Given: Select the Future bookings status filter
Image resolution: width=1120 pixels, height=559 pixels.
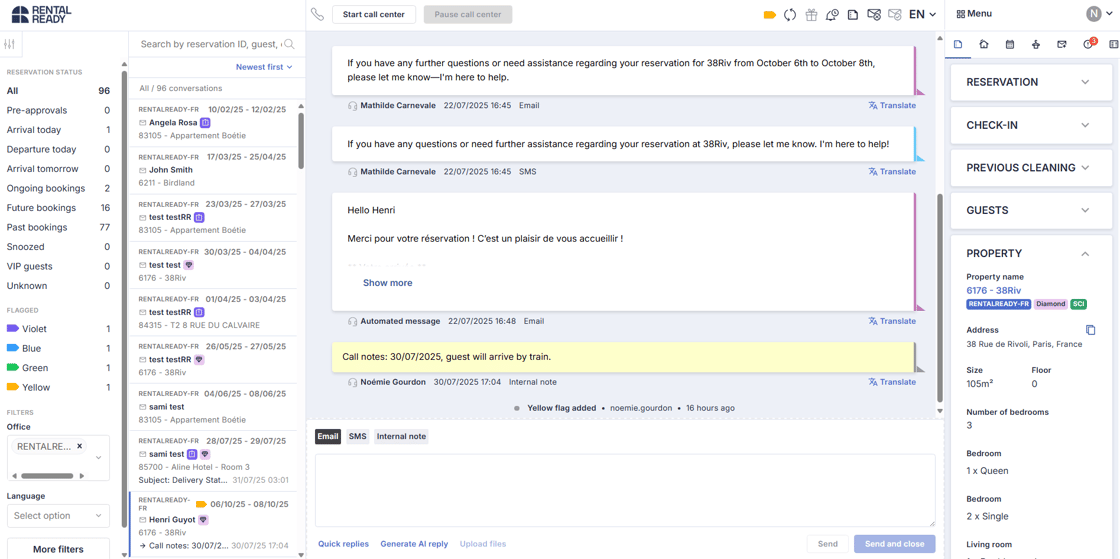Looking at the screenshot, I should click(58, 208).
